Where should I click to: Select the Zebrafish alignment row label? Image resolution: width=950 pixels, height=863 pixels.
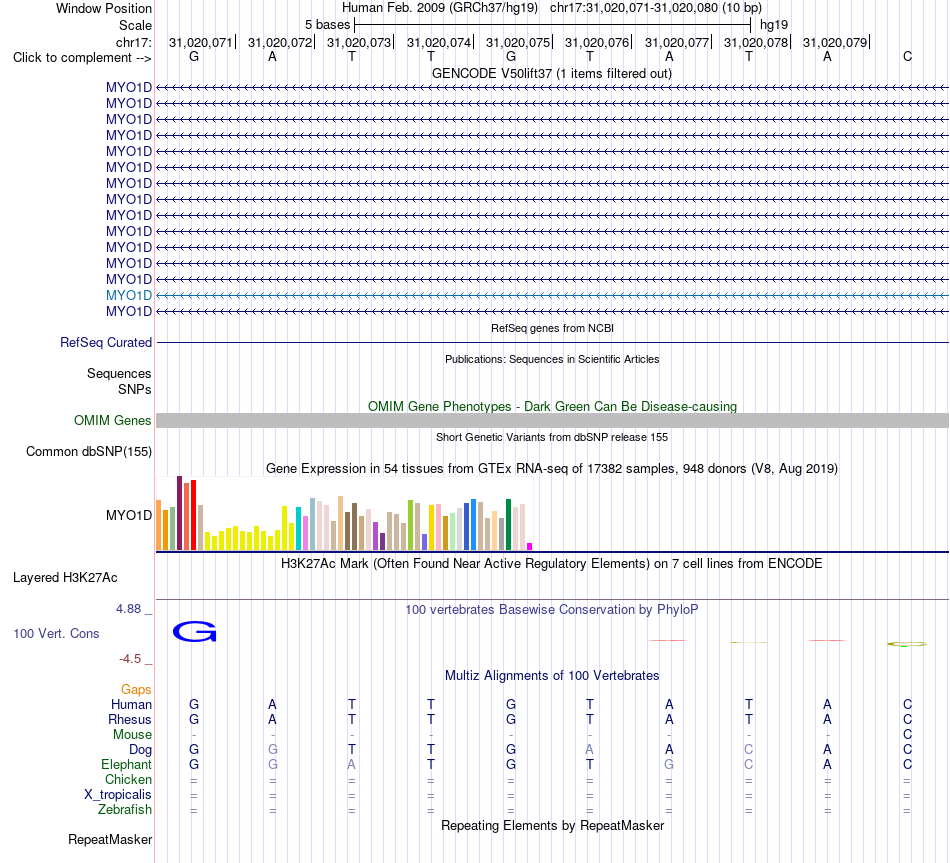[125, 809]
